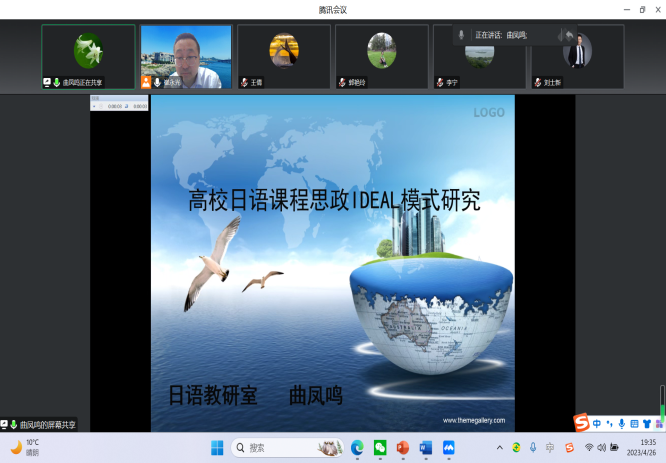Image resolution: width=666 pixels, height=463 pixels.
Task: Open Word from the taskbar
Action: [426, 447]
